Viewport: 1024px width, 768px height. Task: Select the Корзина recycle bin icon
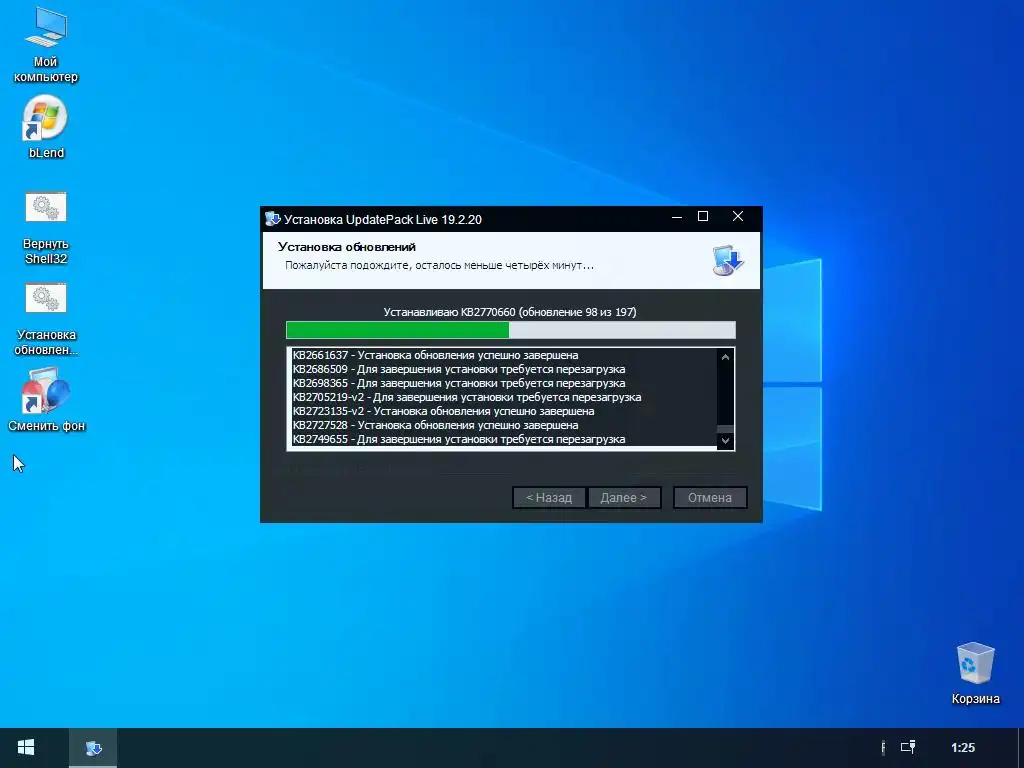pyautogui.click(x=975, y=673)
